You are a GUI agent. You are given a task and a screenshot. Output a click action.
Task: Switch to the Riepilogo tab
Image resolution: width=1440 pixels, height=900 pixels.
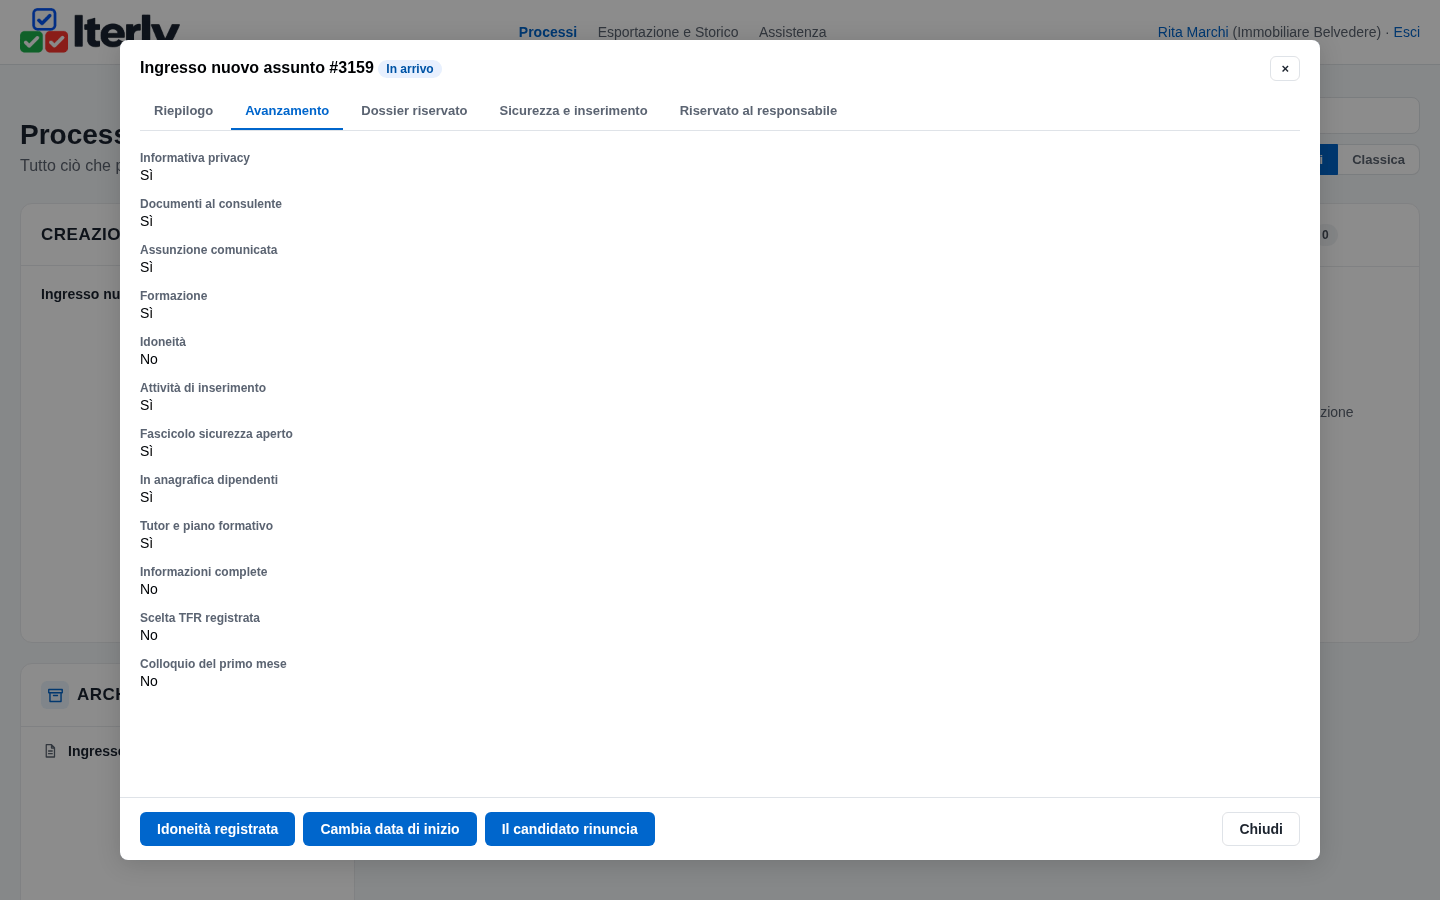pos(183,111)
